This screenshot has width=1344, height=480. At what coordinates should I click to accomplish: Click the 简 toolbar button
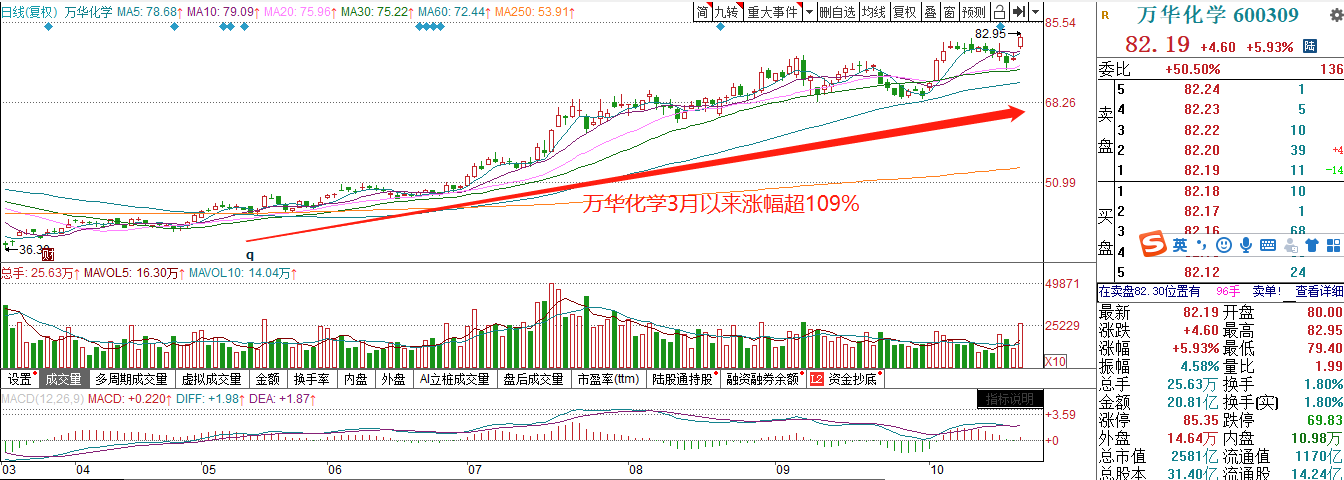pos(702,12)
